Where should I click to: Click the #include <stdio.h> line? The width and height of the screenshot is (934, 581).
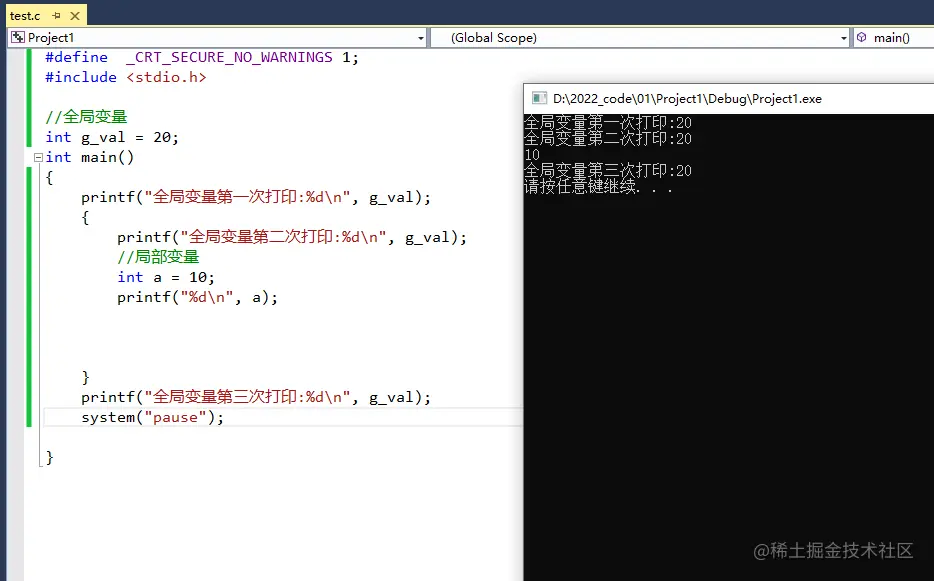126,77
